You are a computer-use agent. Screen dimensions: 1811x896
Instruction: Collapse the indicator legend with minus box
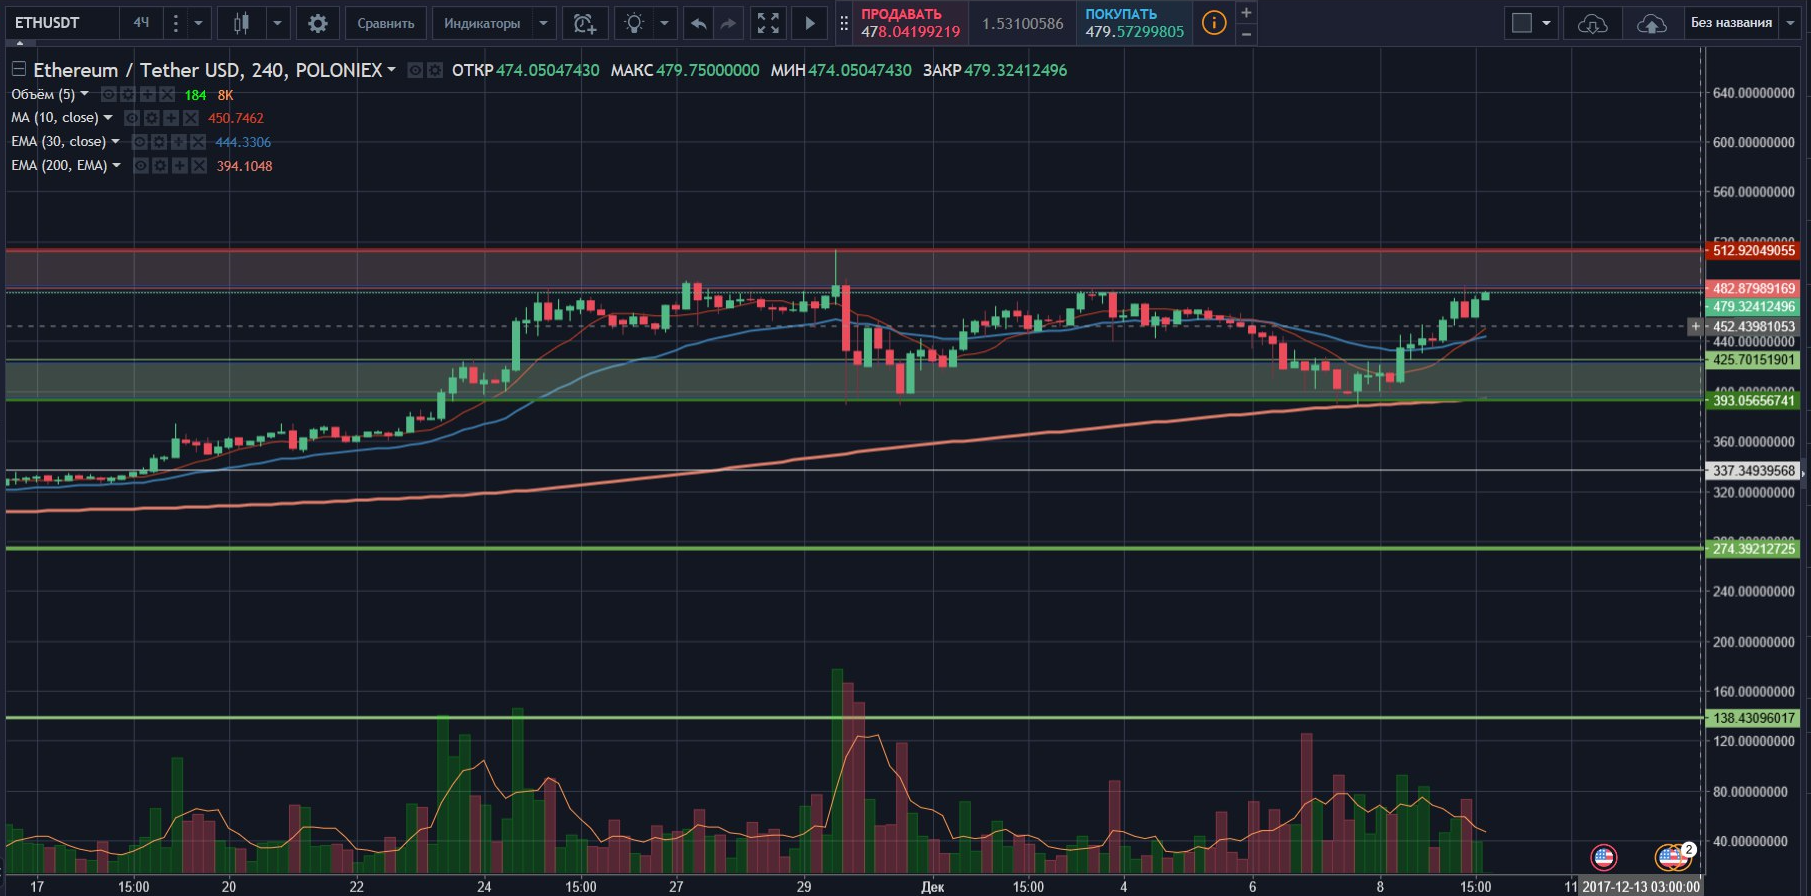19,69
